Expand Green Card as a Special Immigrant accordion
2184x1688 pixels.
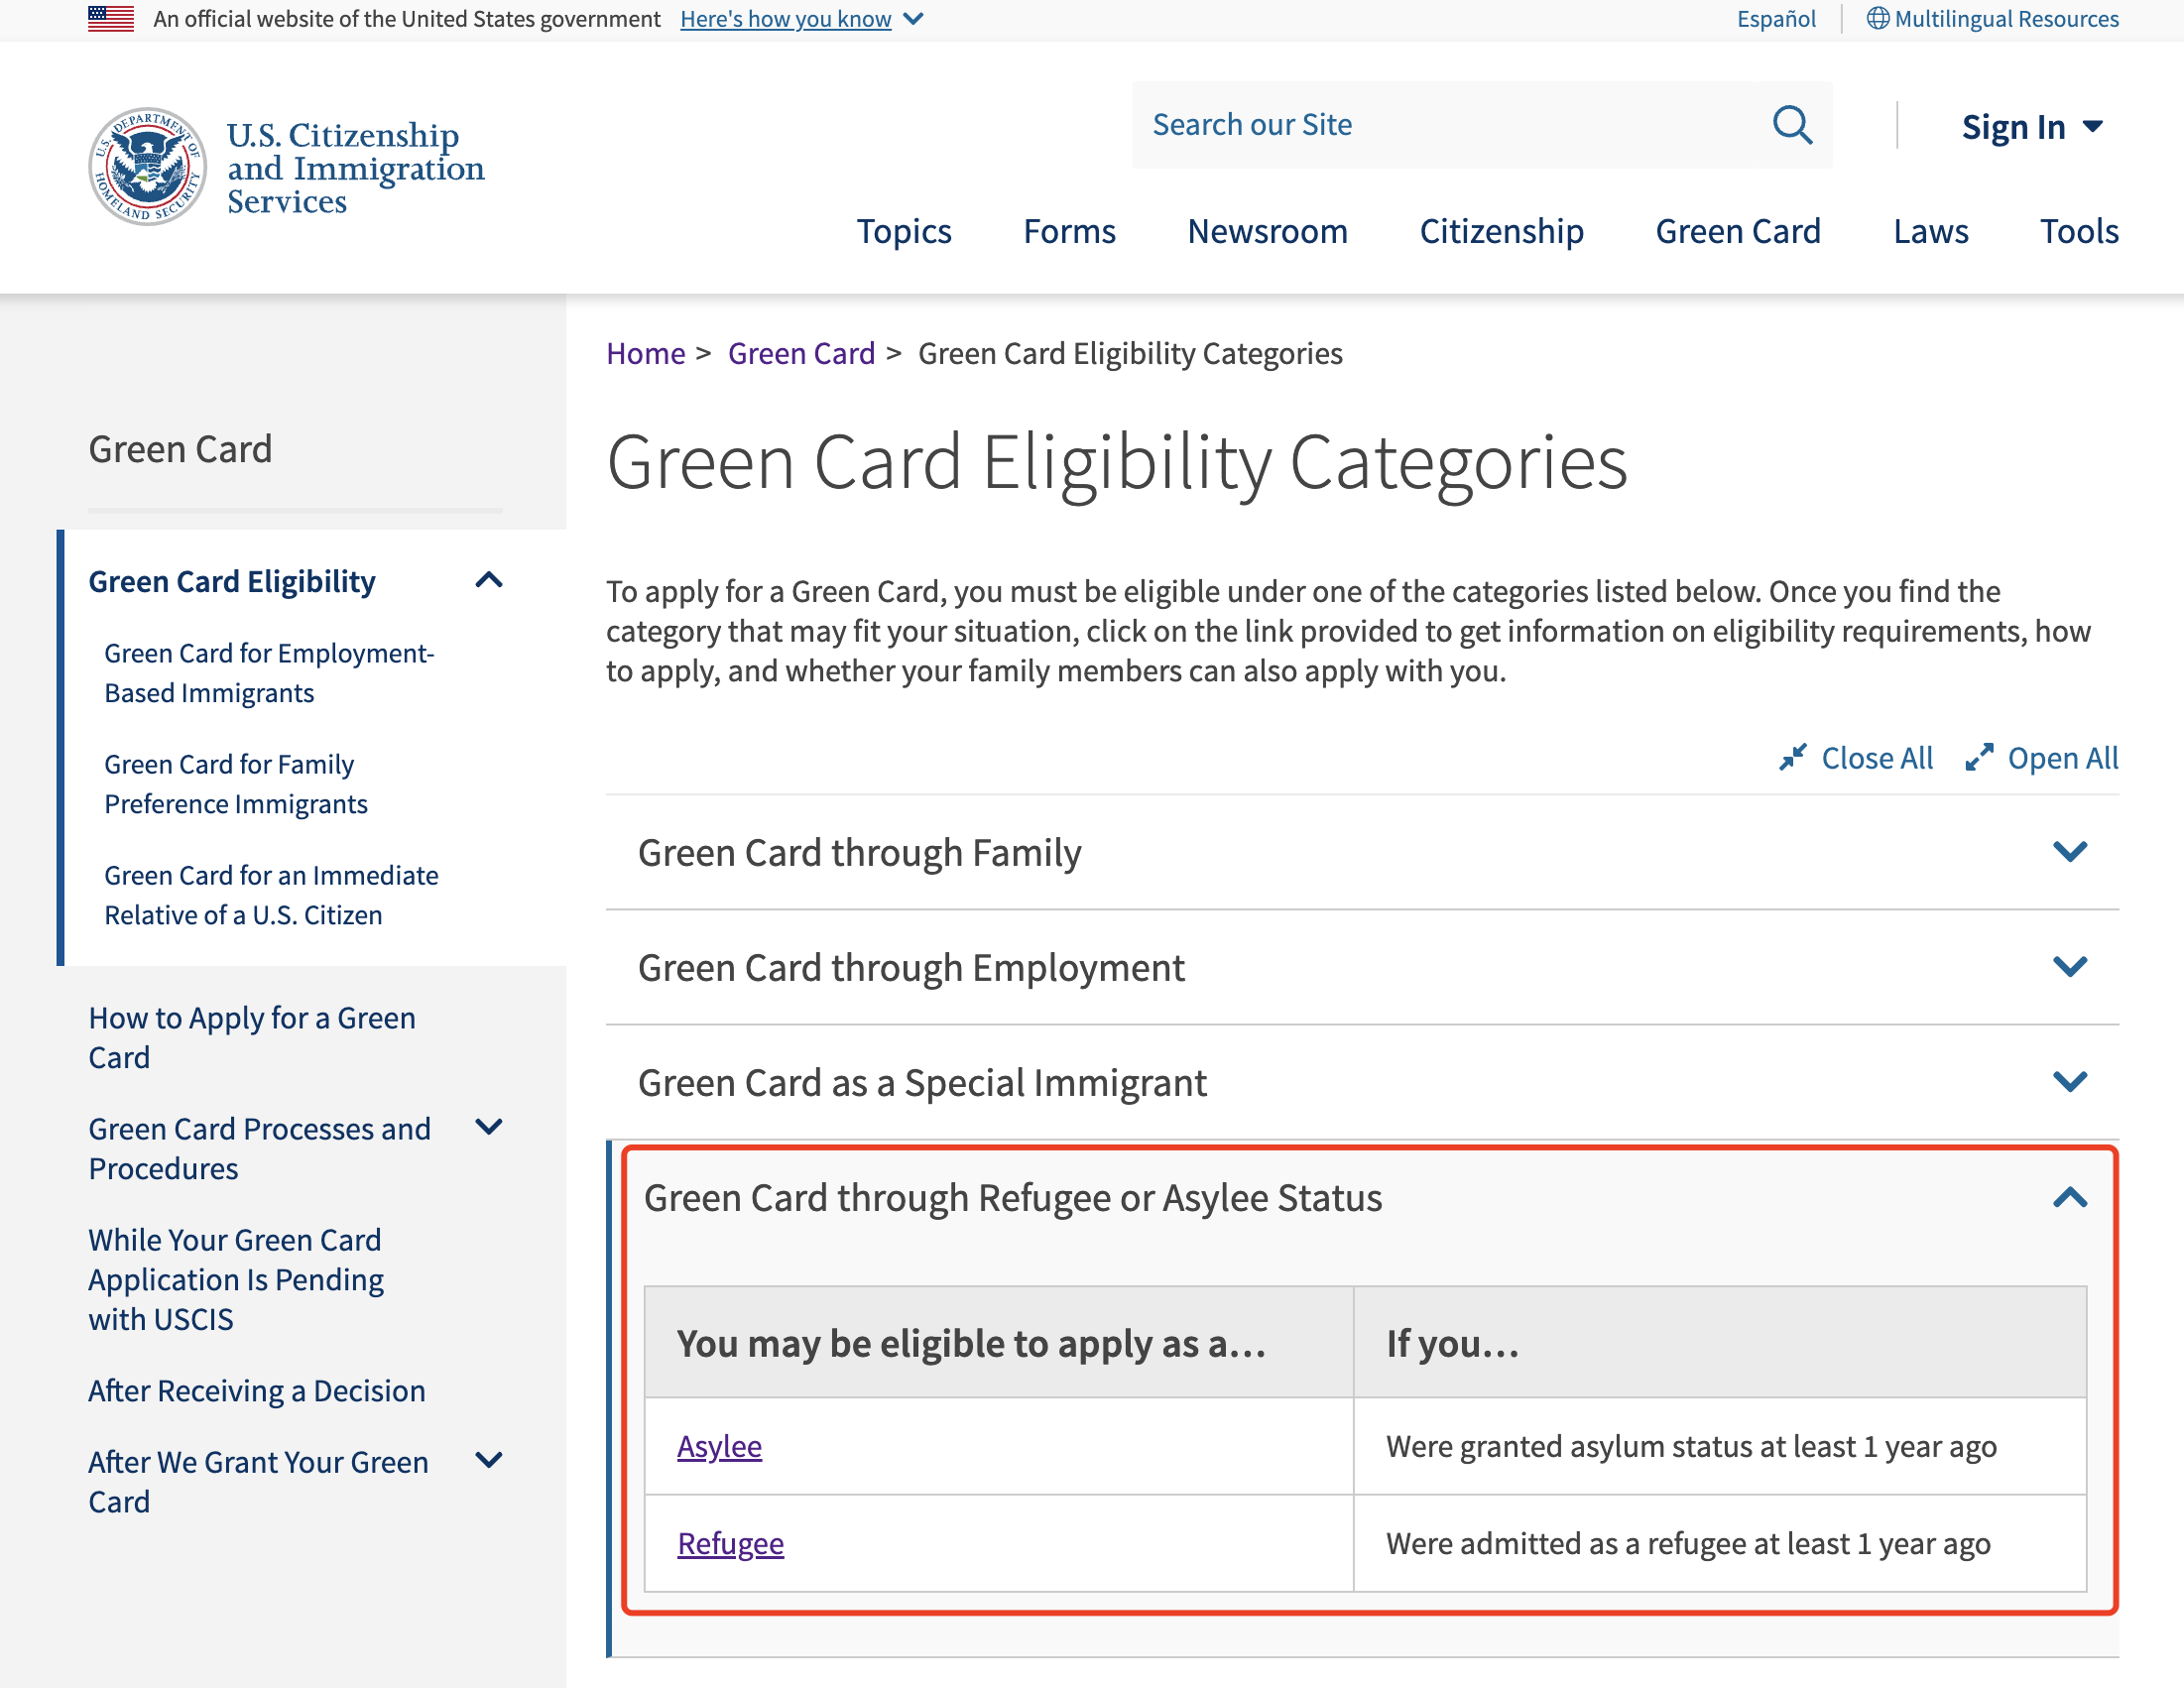(1362, 1082)
